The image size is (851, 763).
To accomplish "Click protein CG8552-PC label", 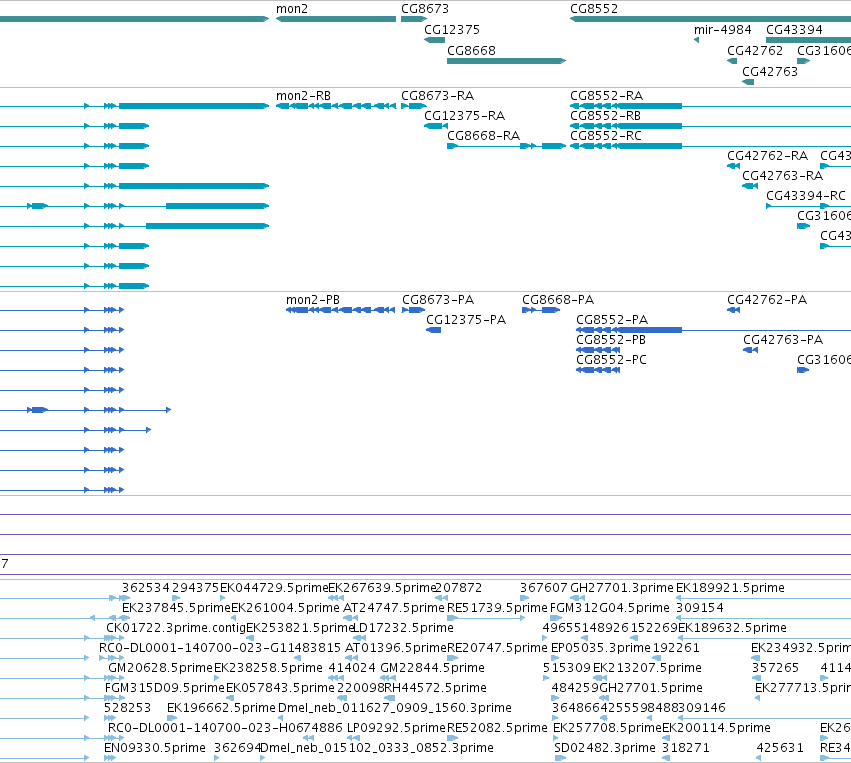I will tap(611, 360).
